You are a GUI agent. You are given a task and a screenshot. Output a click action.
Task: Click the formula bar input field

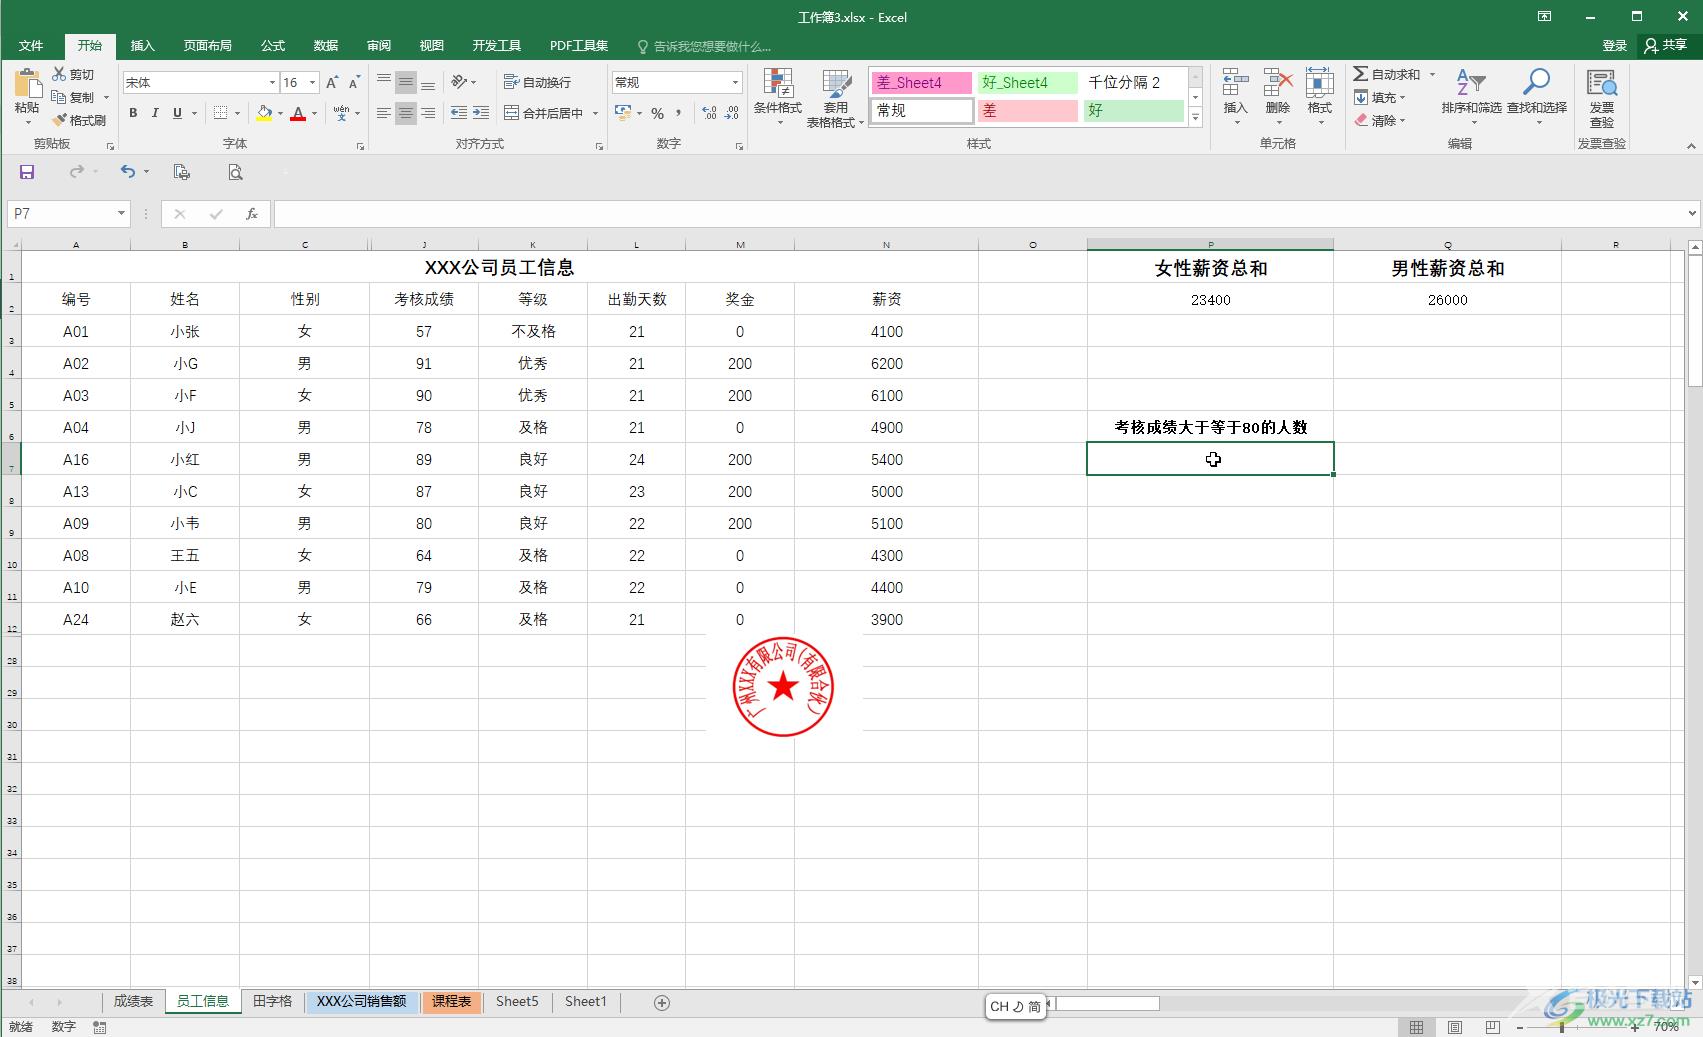coord(979,213)
